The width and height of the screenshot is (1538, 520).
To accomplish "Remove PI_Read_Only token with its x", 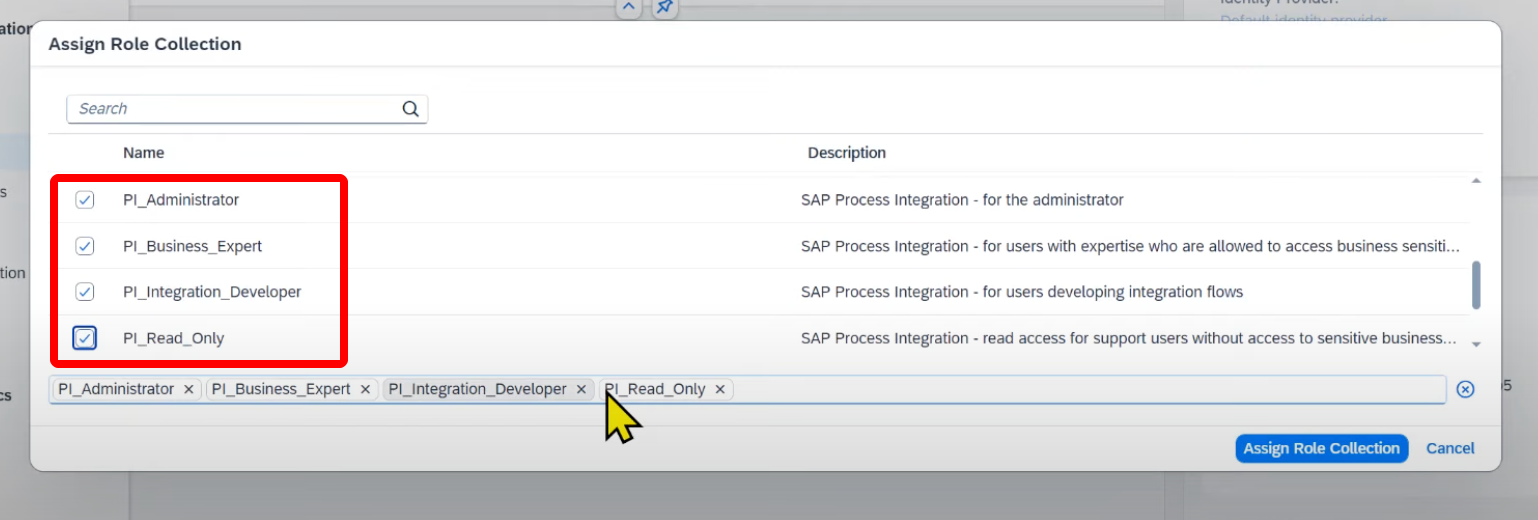I will click(x=719, y=389).
